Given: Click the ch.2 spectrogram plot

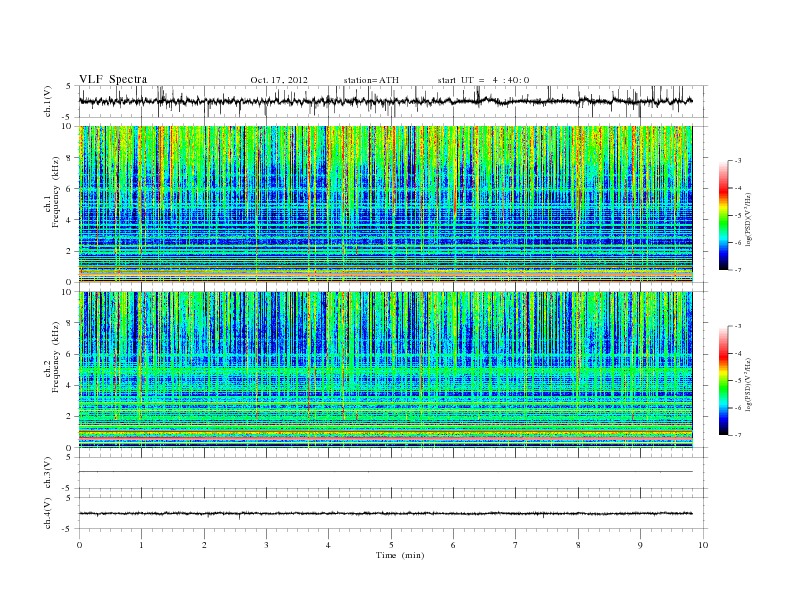Looking at the screenshot, I should click(x=385, y=369).
